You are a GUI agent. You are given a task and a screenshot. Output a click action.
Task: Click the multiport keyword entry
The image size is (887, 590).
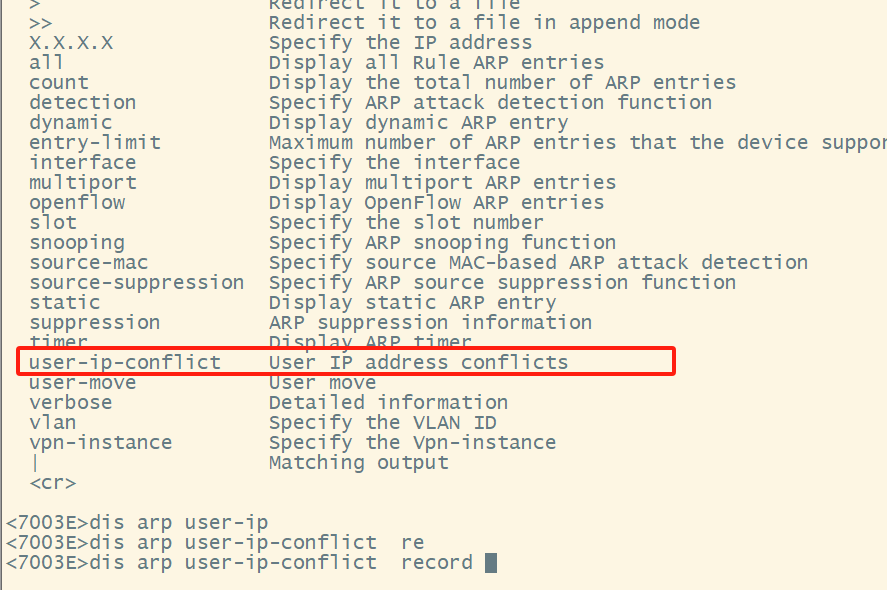[x=82, y=182]
